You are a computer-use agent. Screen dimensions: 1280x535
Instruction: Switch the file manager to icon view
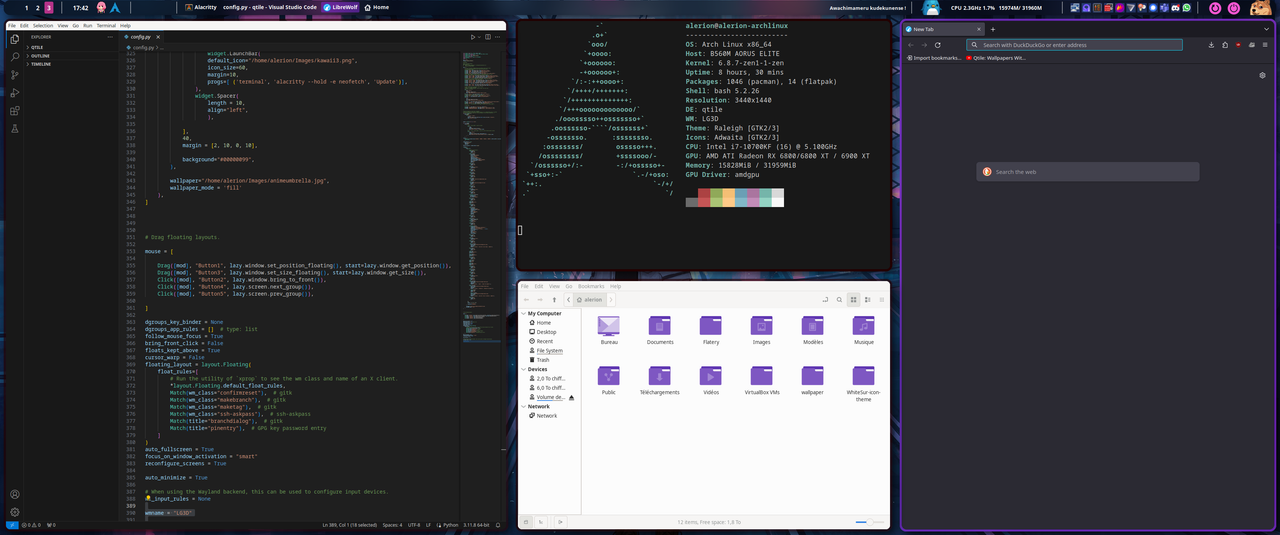tap(853, 299)
